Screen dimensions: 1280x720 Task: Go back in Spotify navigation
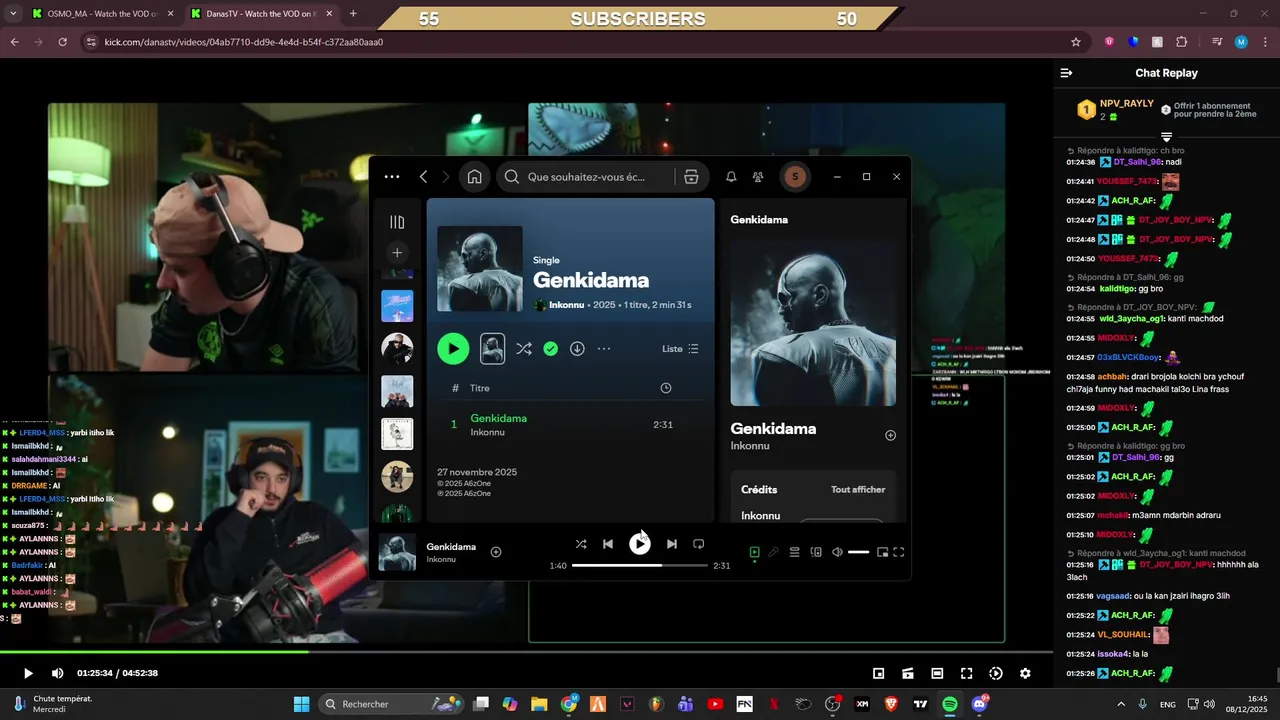(423, 177)
